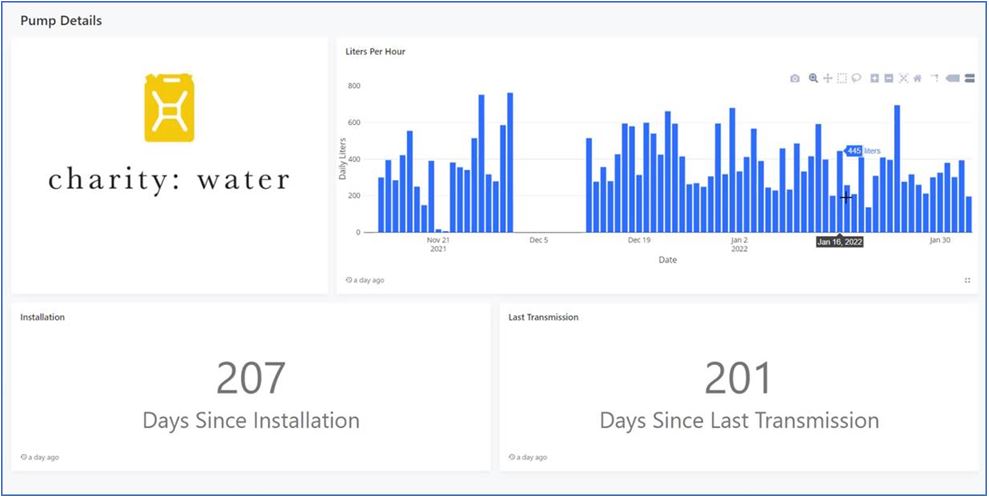The width and height of the screenshot is (989, 498).
Task: Show closest data on hover icon
Action: (x=952, y=78)
